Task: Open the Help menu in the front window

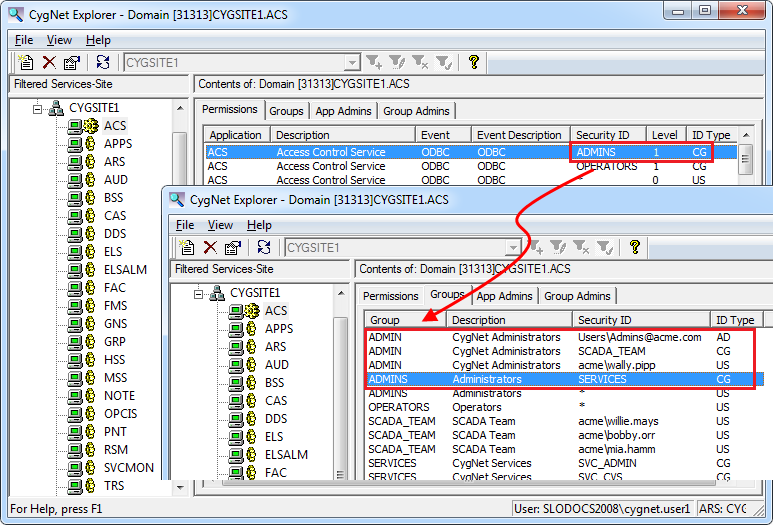Action: tap(259, 225)
